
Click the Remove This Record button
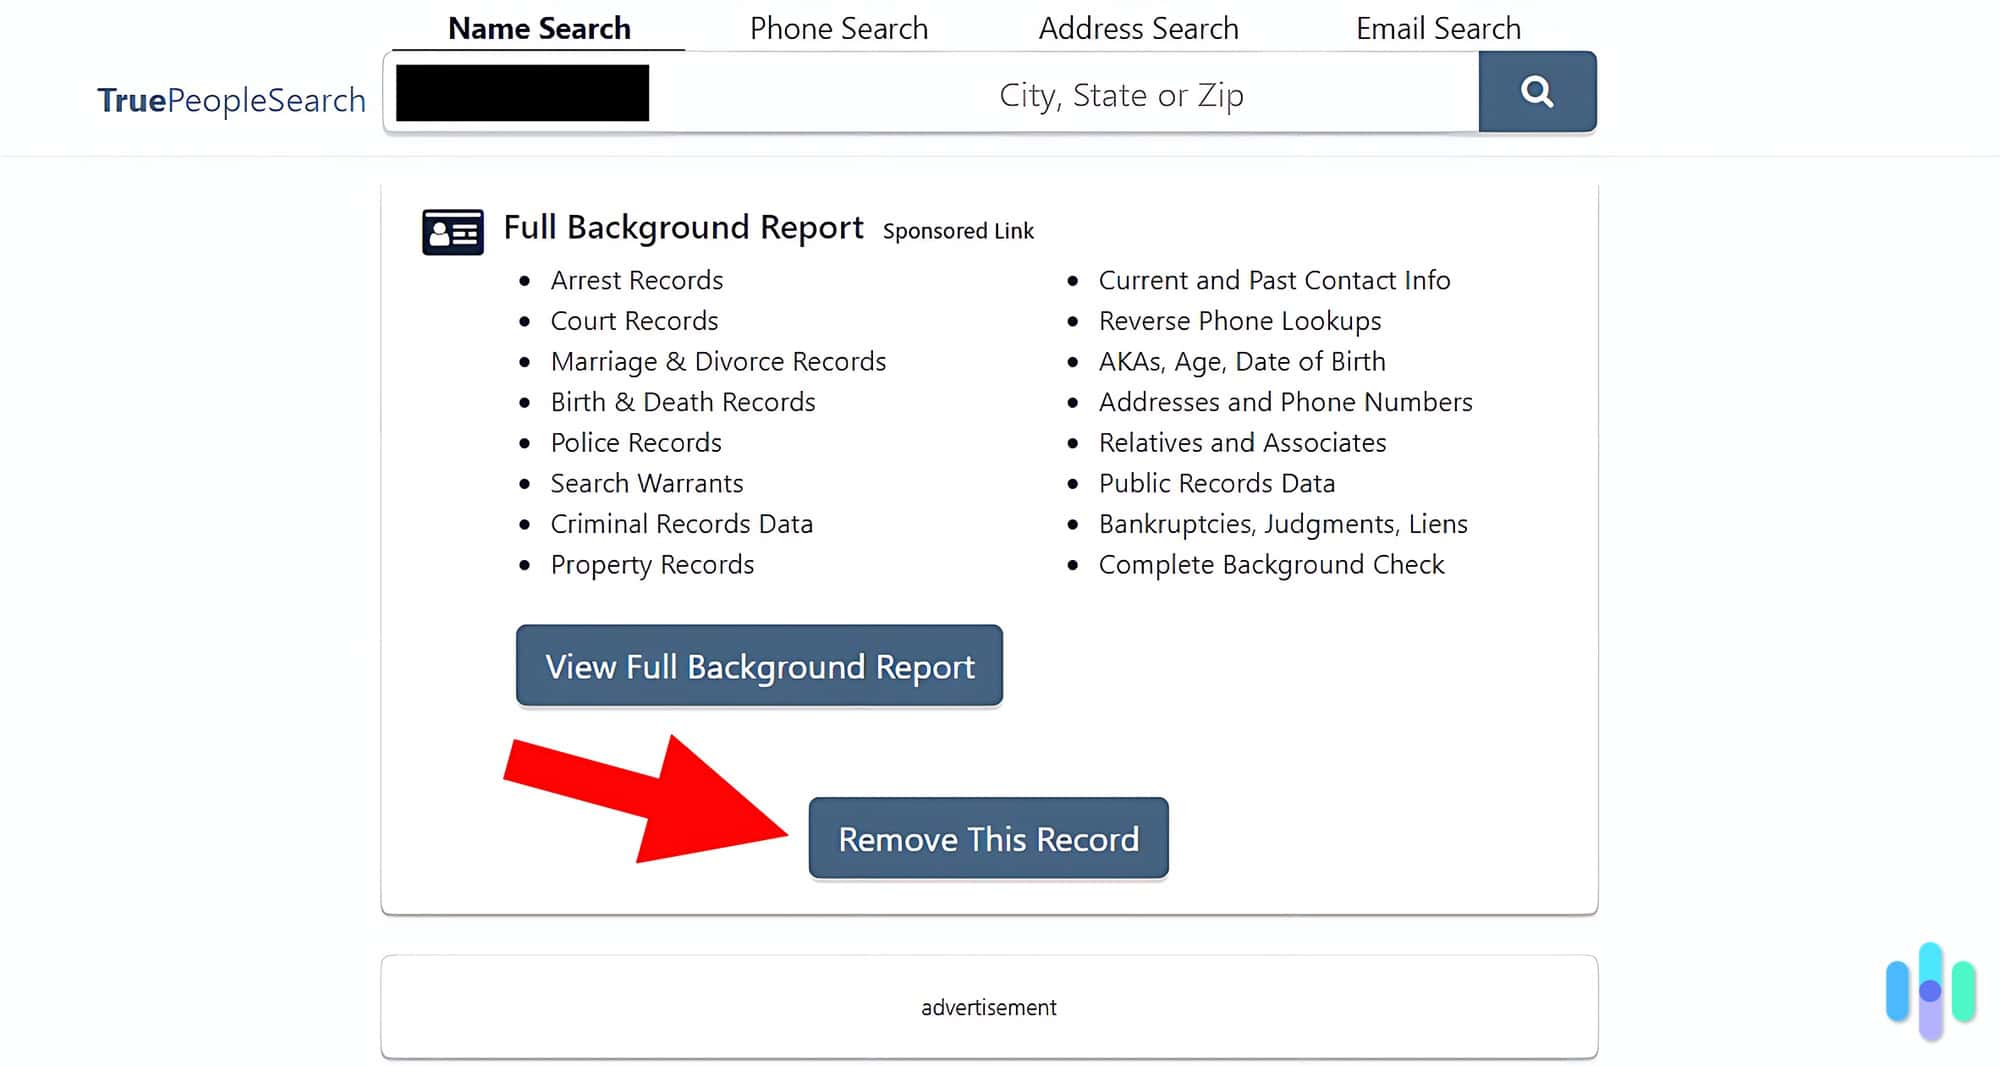pyautogui.click(x=988, y=839)
